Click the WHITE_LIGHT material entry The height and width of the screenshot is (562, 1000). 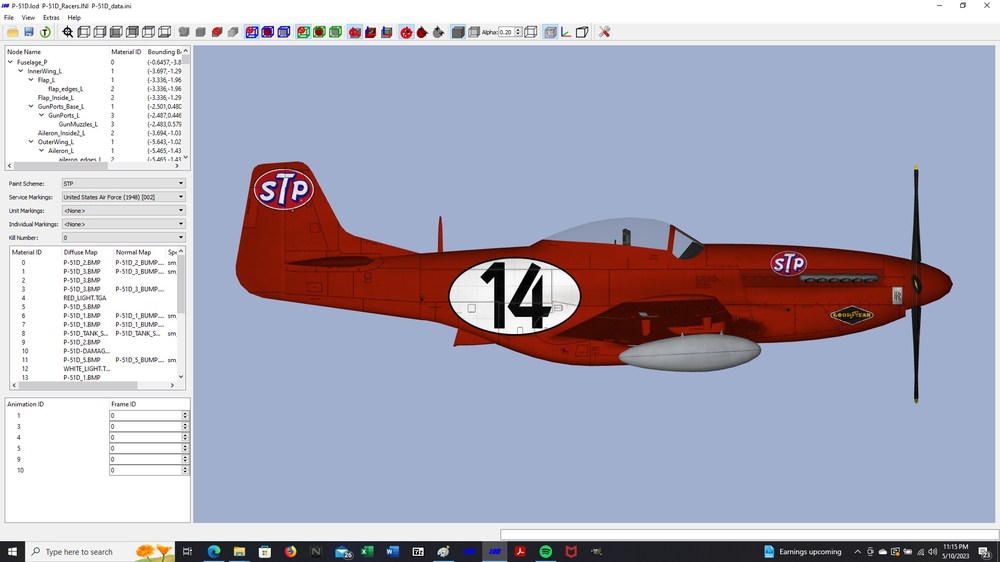click(x=87, y=369)
